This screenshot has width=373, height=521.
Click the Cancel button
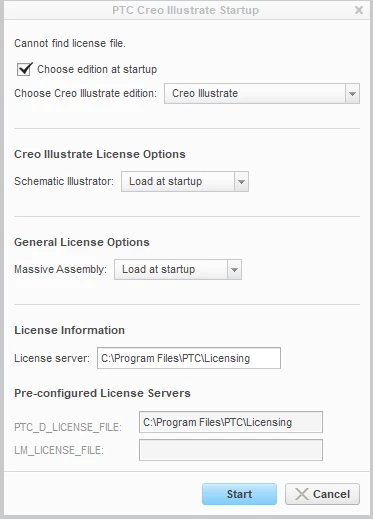322,494
